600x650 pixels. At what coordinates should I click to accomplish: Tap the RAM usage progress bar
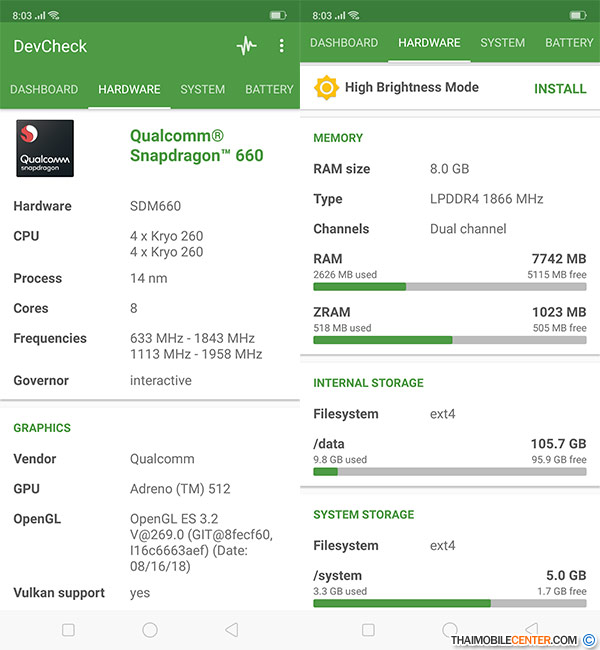[449, 286]
